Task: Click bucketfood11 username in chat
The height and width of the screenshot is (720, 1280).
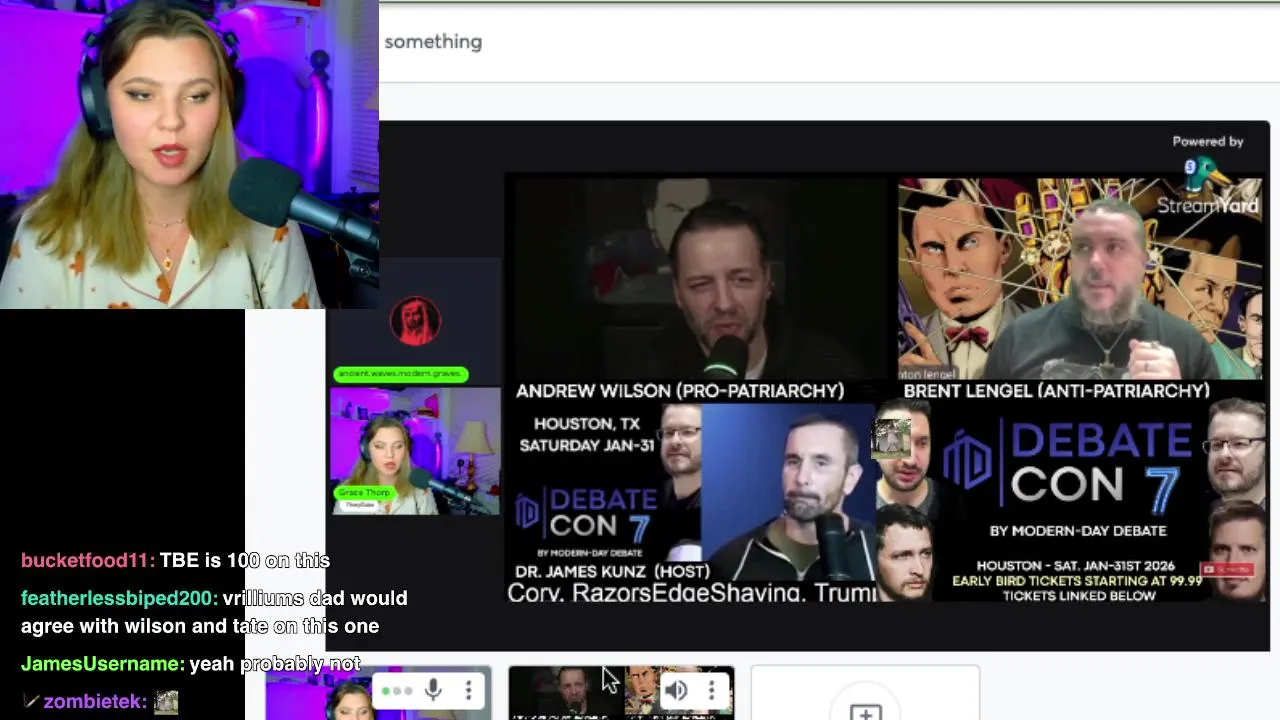Action: pos(86,561)
